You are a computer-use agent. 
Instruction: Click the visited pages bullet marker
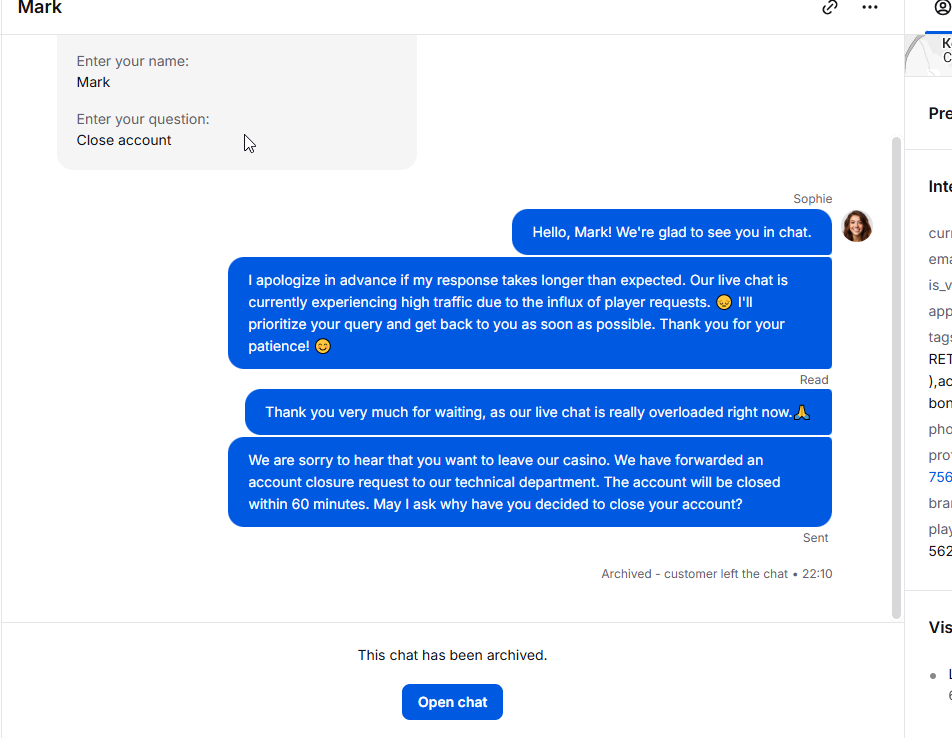click(x=933, y=675)
